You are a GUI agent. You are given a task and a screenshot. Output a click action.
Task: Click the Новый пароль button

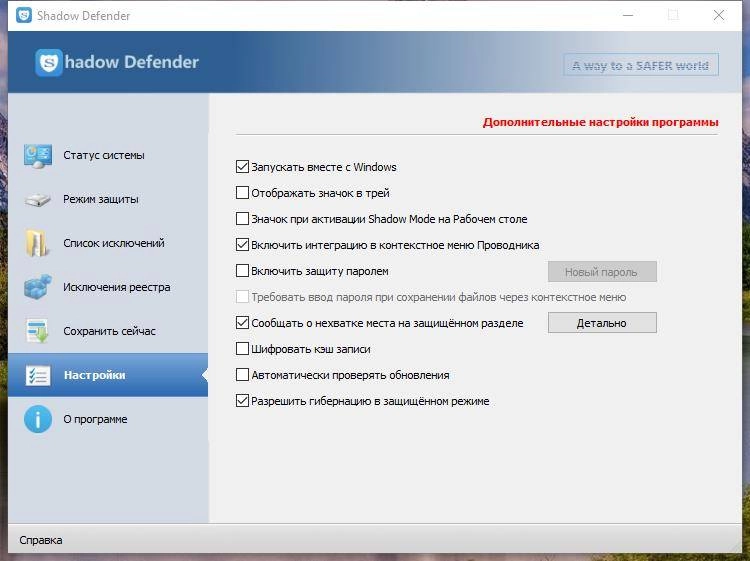tap(602, 272)
